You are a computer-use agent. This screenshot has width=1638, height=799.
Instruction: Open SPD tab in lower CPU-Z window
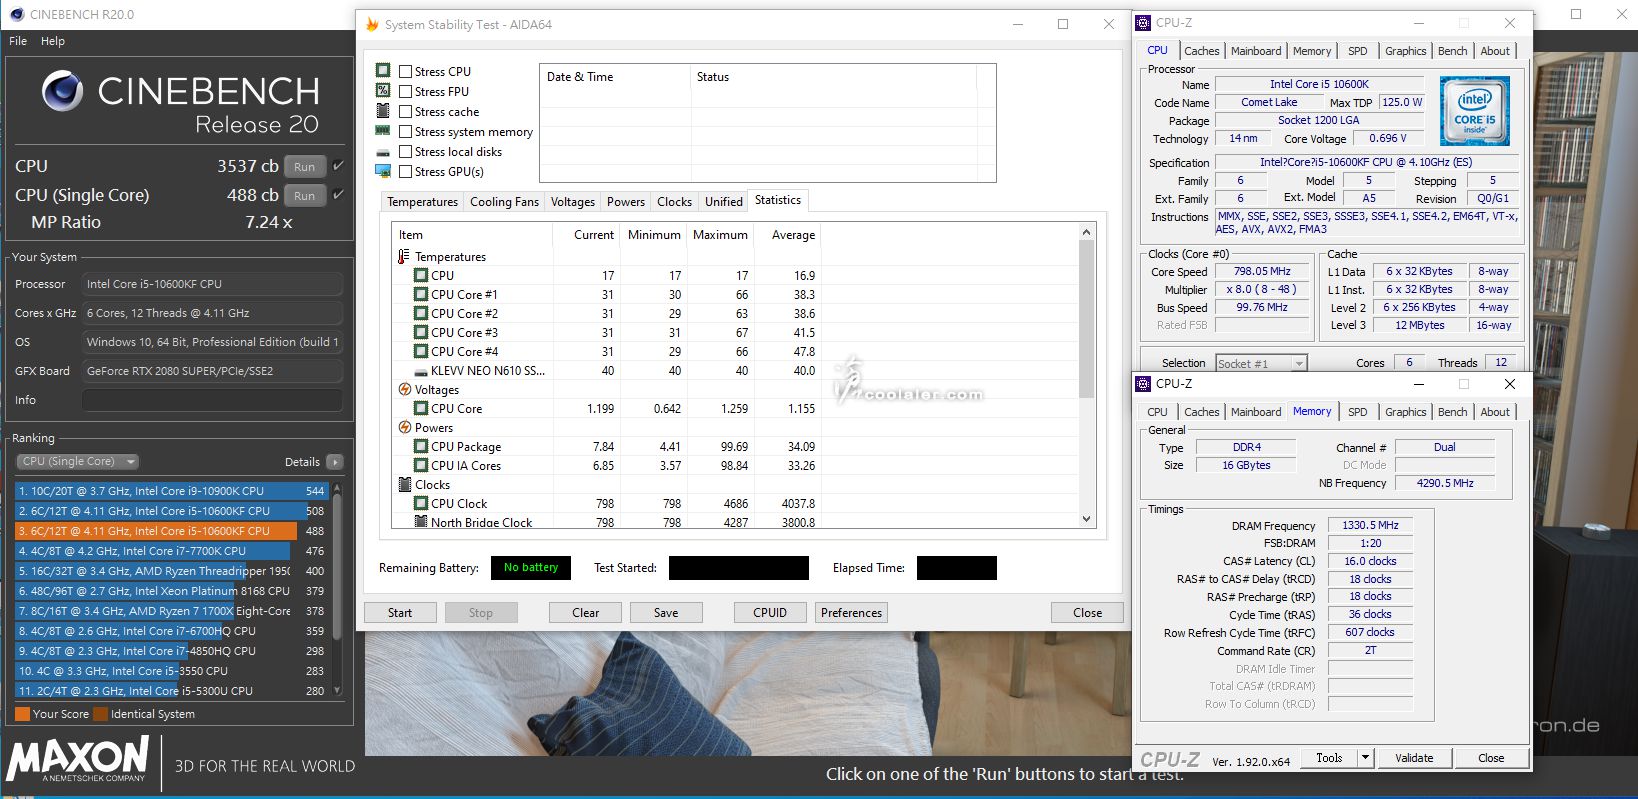[1357, 412]
